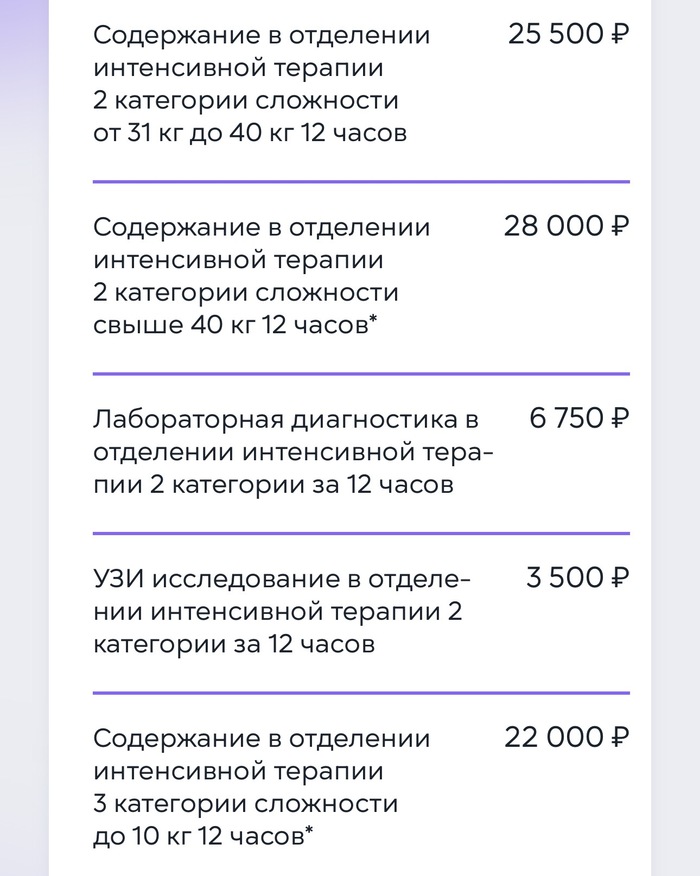Viewport: 700px width, 876px height.
Task: Click the asterisk after 'свыше 40 кг 12 часов'
Action: (373, 320)
